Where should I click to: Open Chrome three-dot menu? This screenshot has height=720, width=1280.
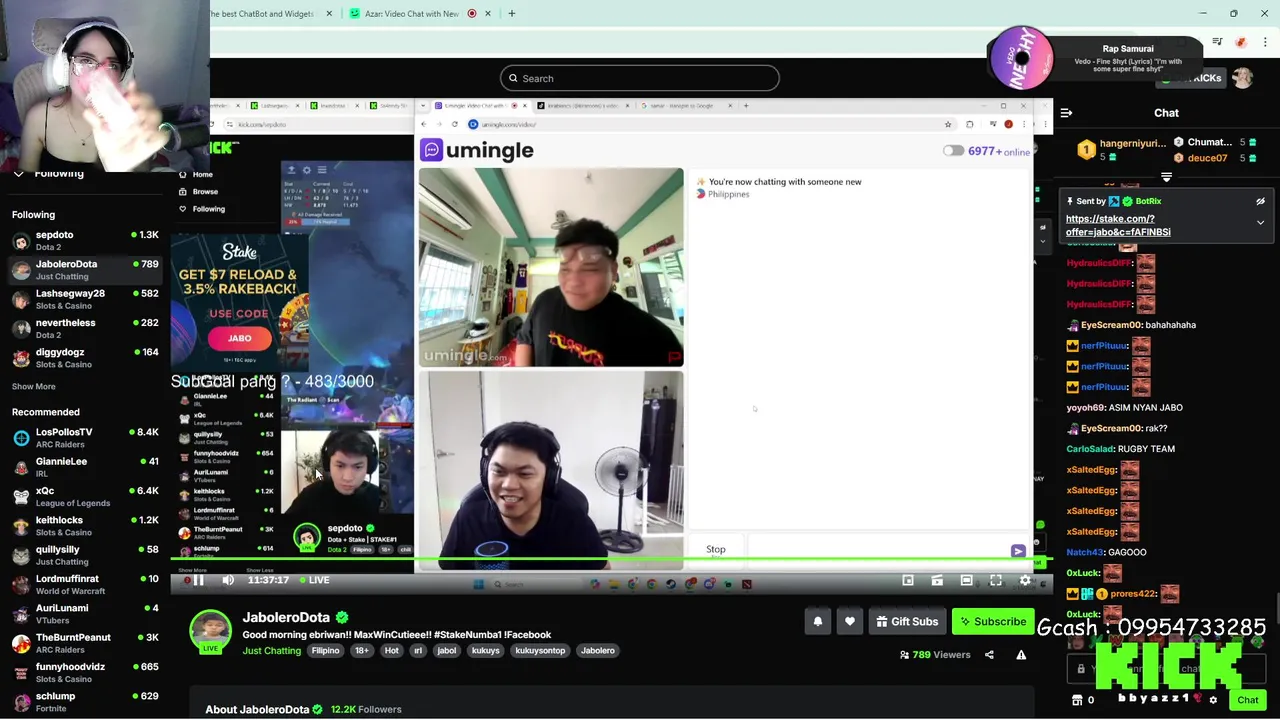pyautogui.click(x=1265, y=42)
